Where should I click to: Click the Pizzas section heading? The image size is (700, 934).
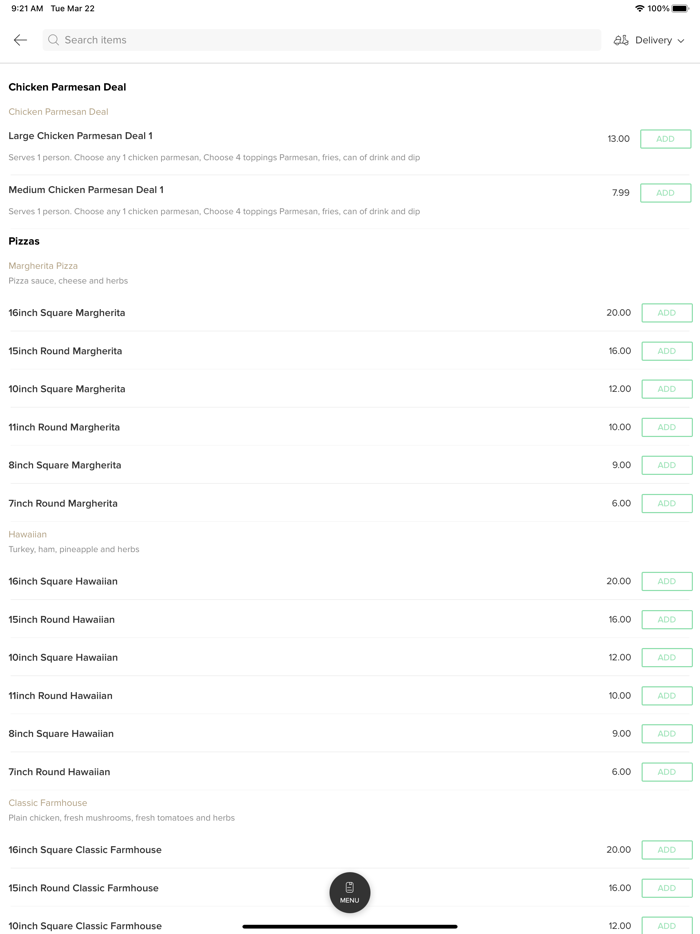(x=24, y=241)
